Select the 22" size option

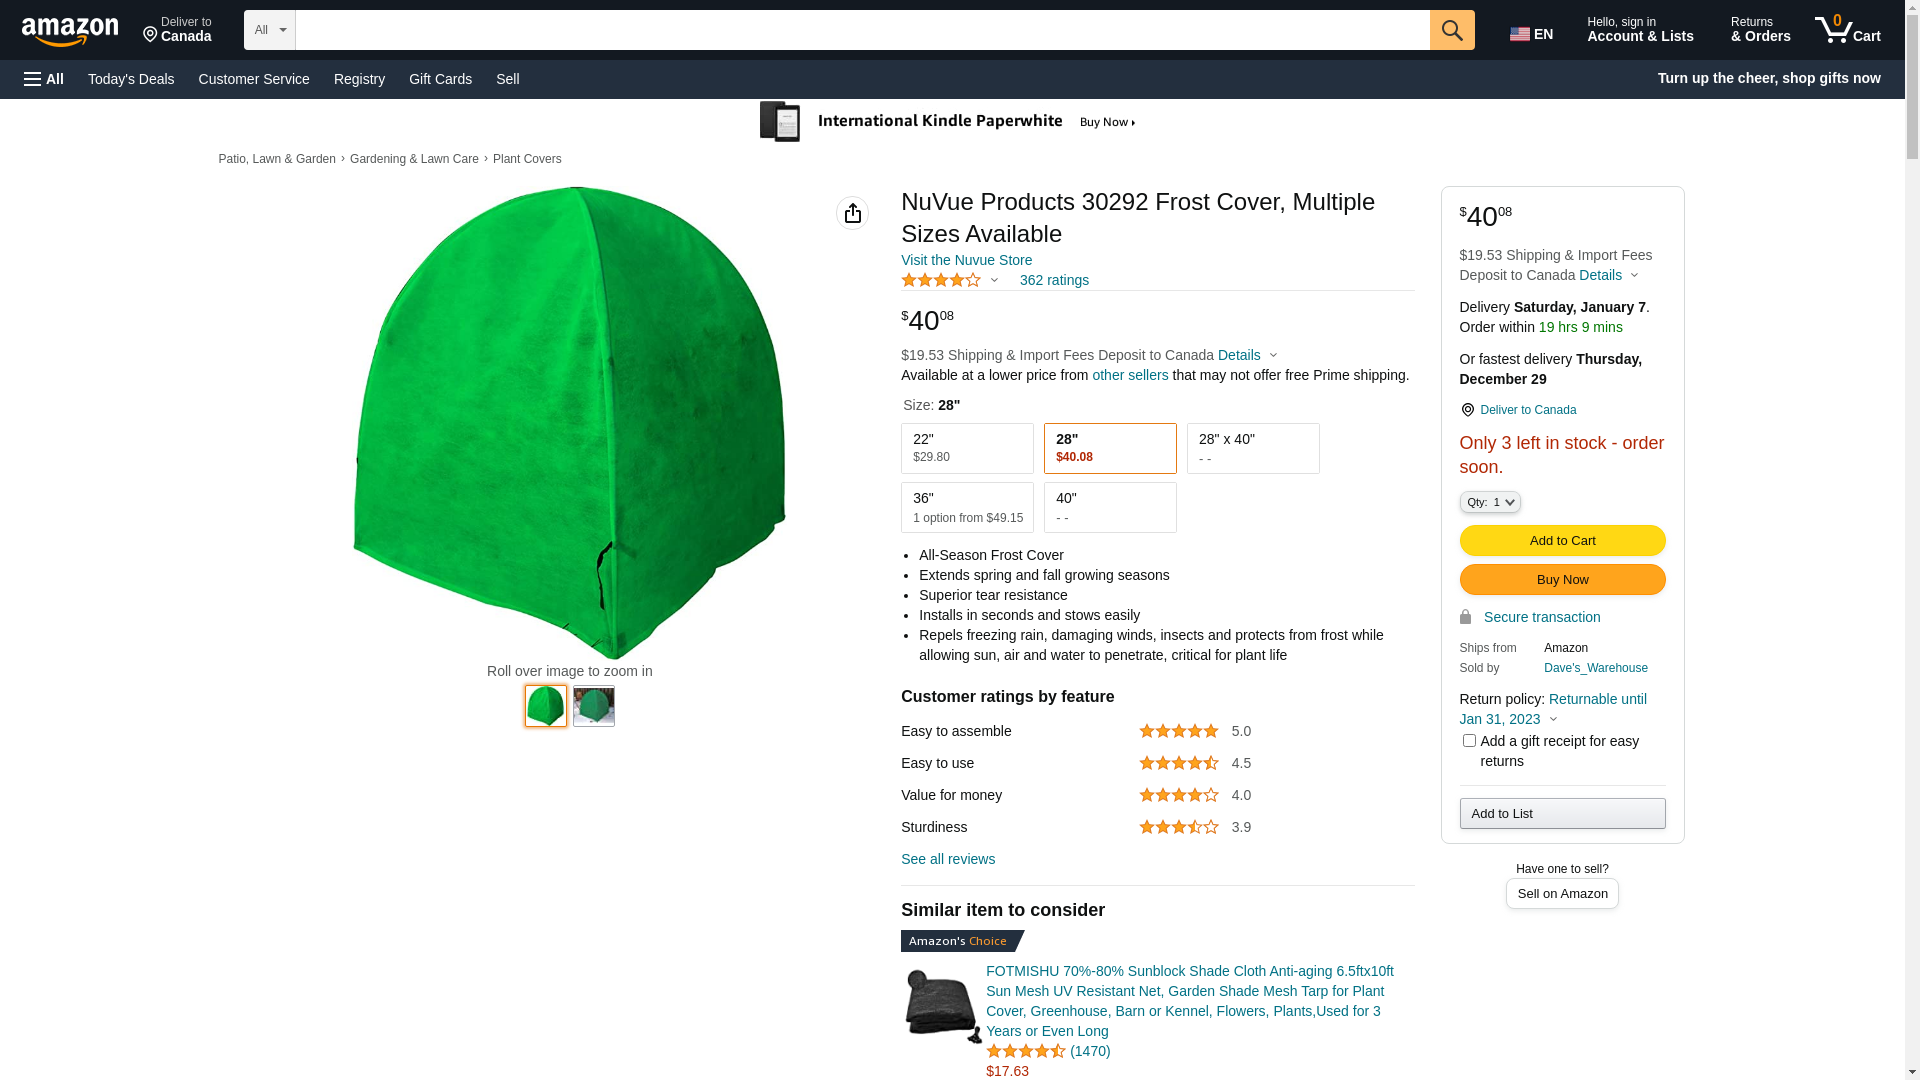coord(967,448)
